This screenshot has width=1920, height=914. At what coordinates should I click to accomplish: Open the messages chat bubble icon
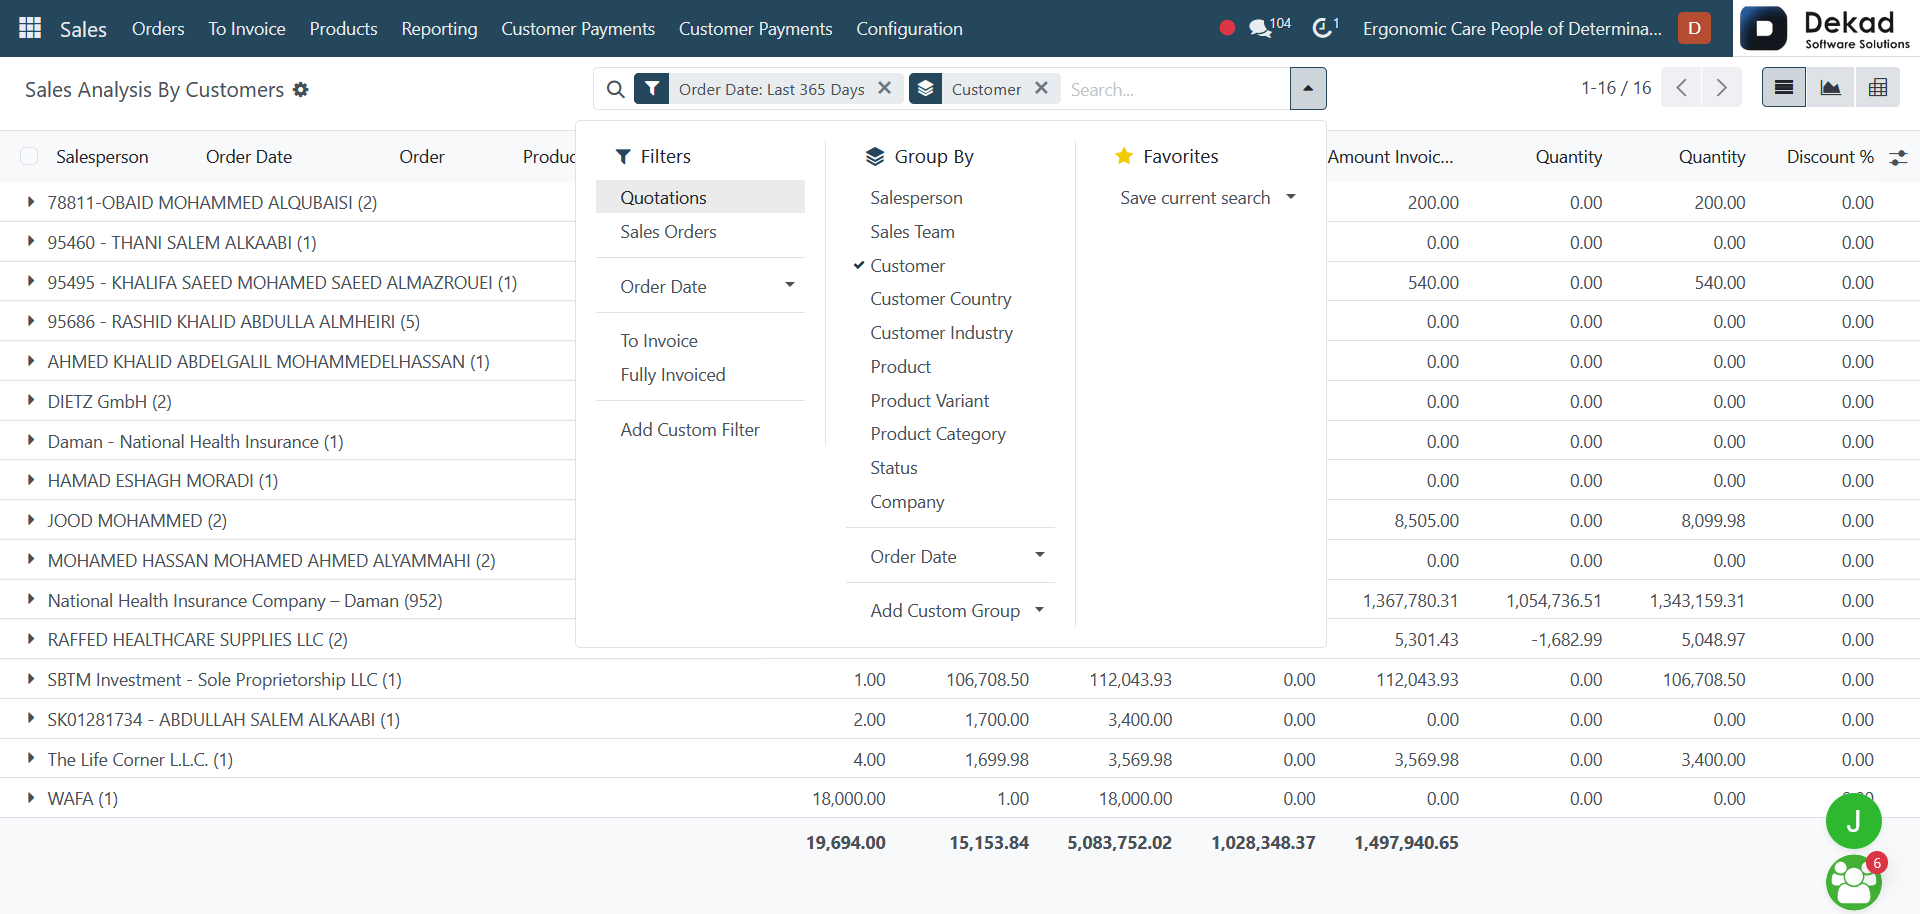pyautogui.click(x=1261, y=28)
